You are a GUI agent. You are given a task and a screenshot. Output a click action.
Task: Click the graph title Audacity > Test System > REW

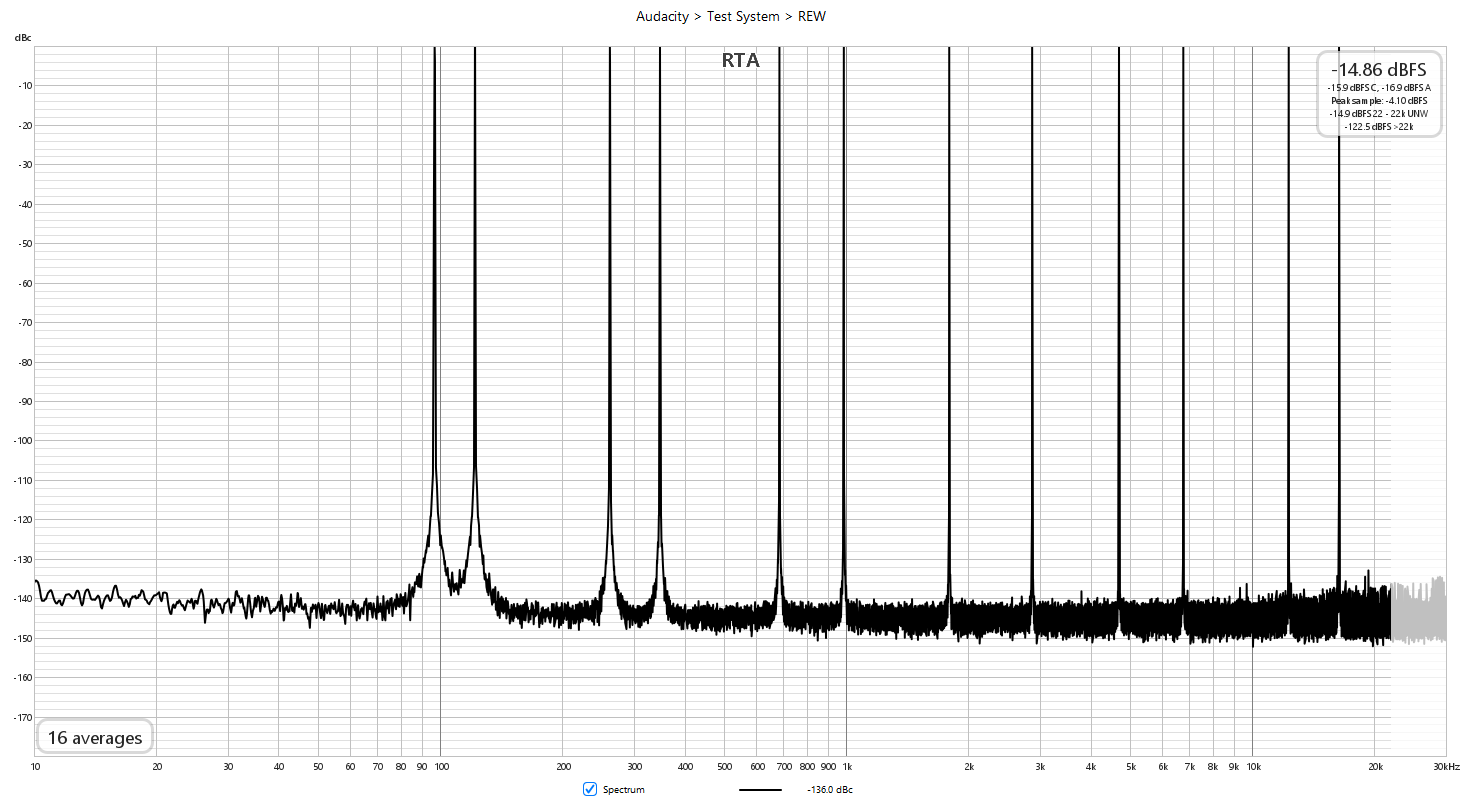(731, 16)
